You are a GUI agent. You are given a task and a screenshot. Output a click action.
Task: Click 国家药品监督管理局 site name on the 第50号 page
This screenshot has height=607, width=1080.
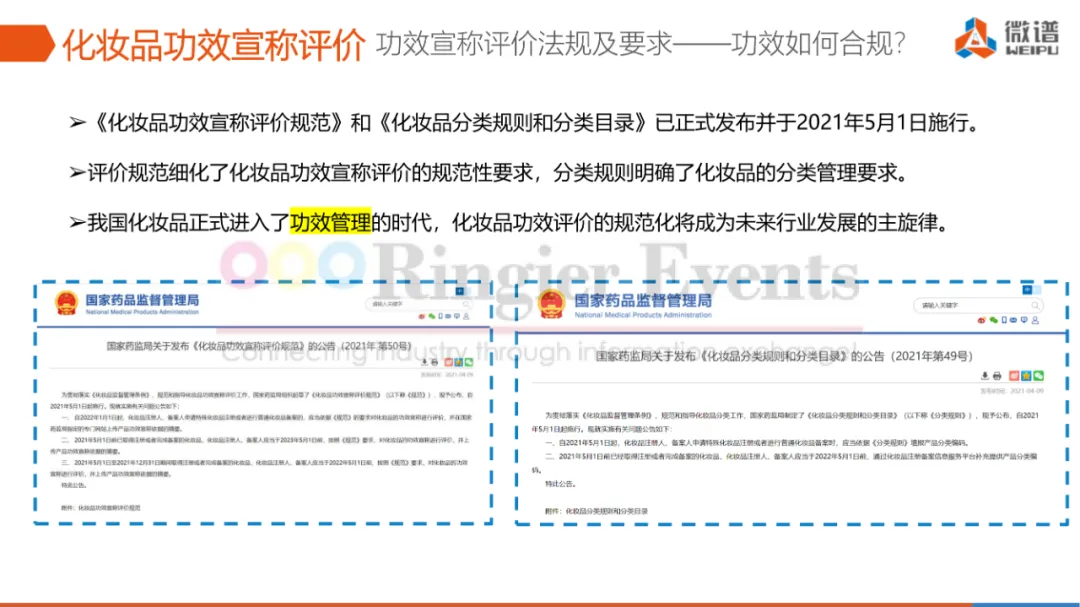pyautogui.click(x=142, y=300)
